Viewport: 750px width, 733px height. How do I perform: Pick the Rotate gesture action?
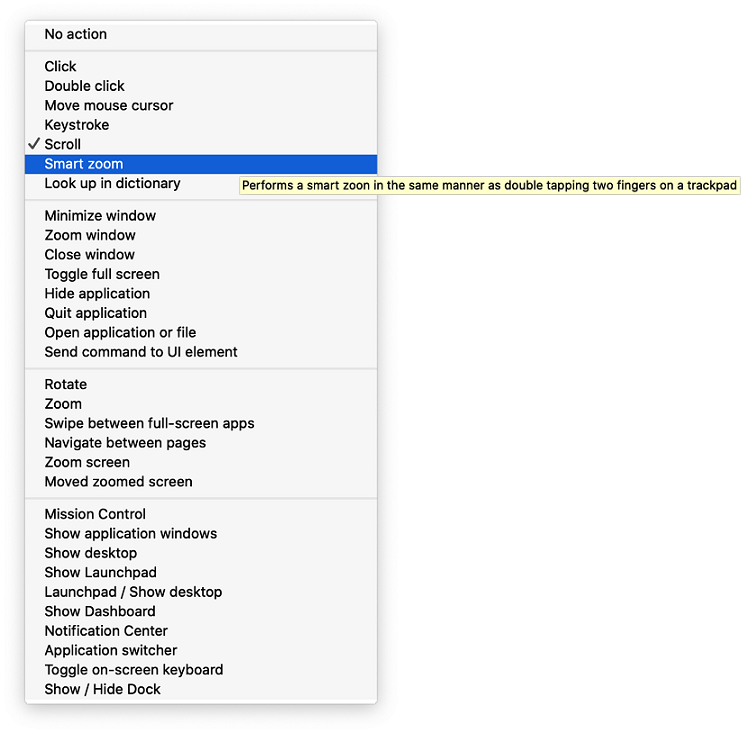click(201, 384)
